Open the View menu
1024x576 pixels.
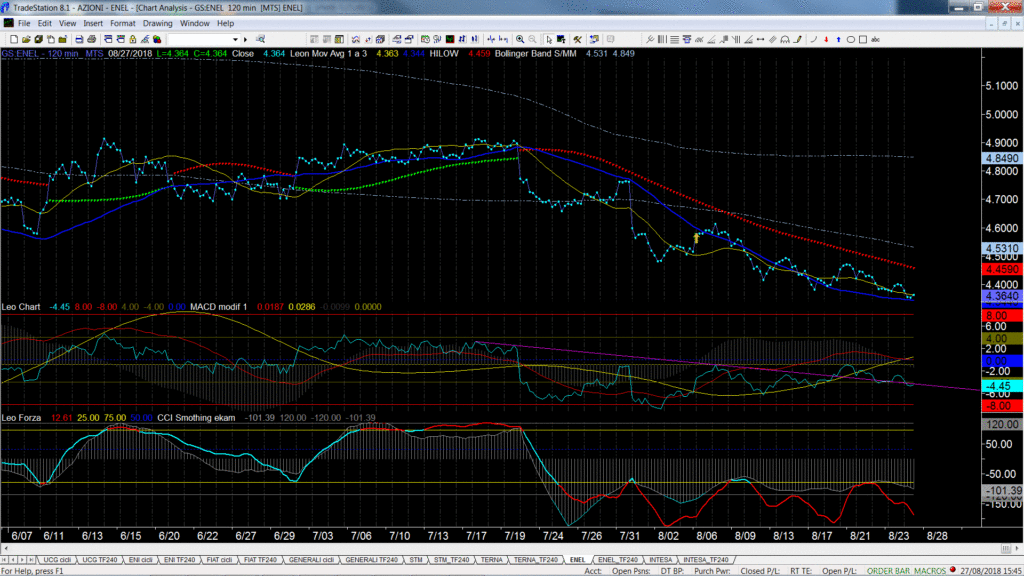pyautogui.click(x=67, y=24)
